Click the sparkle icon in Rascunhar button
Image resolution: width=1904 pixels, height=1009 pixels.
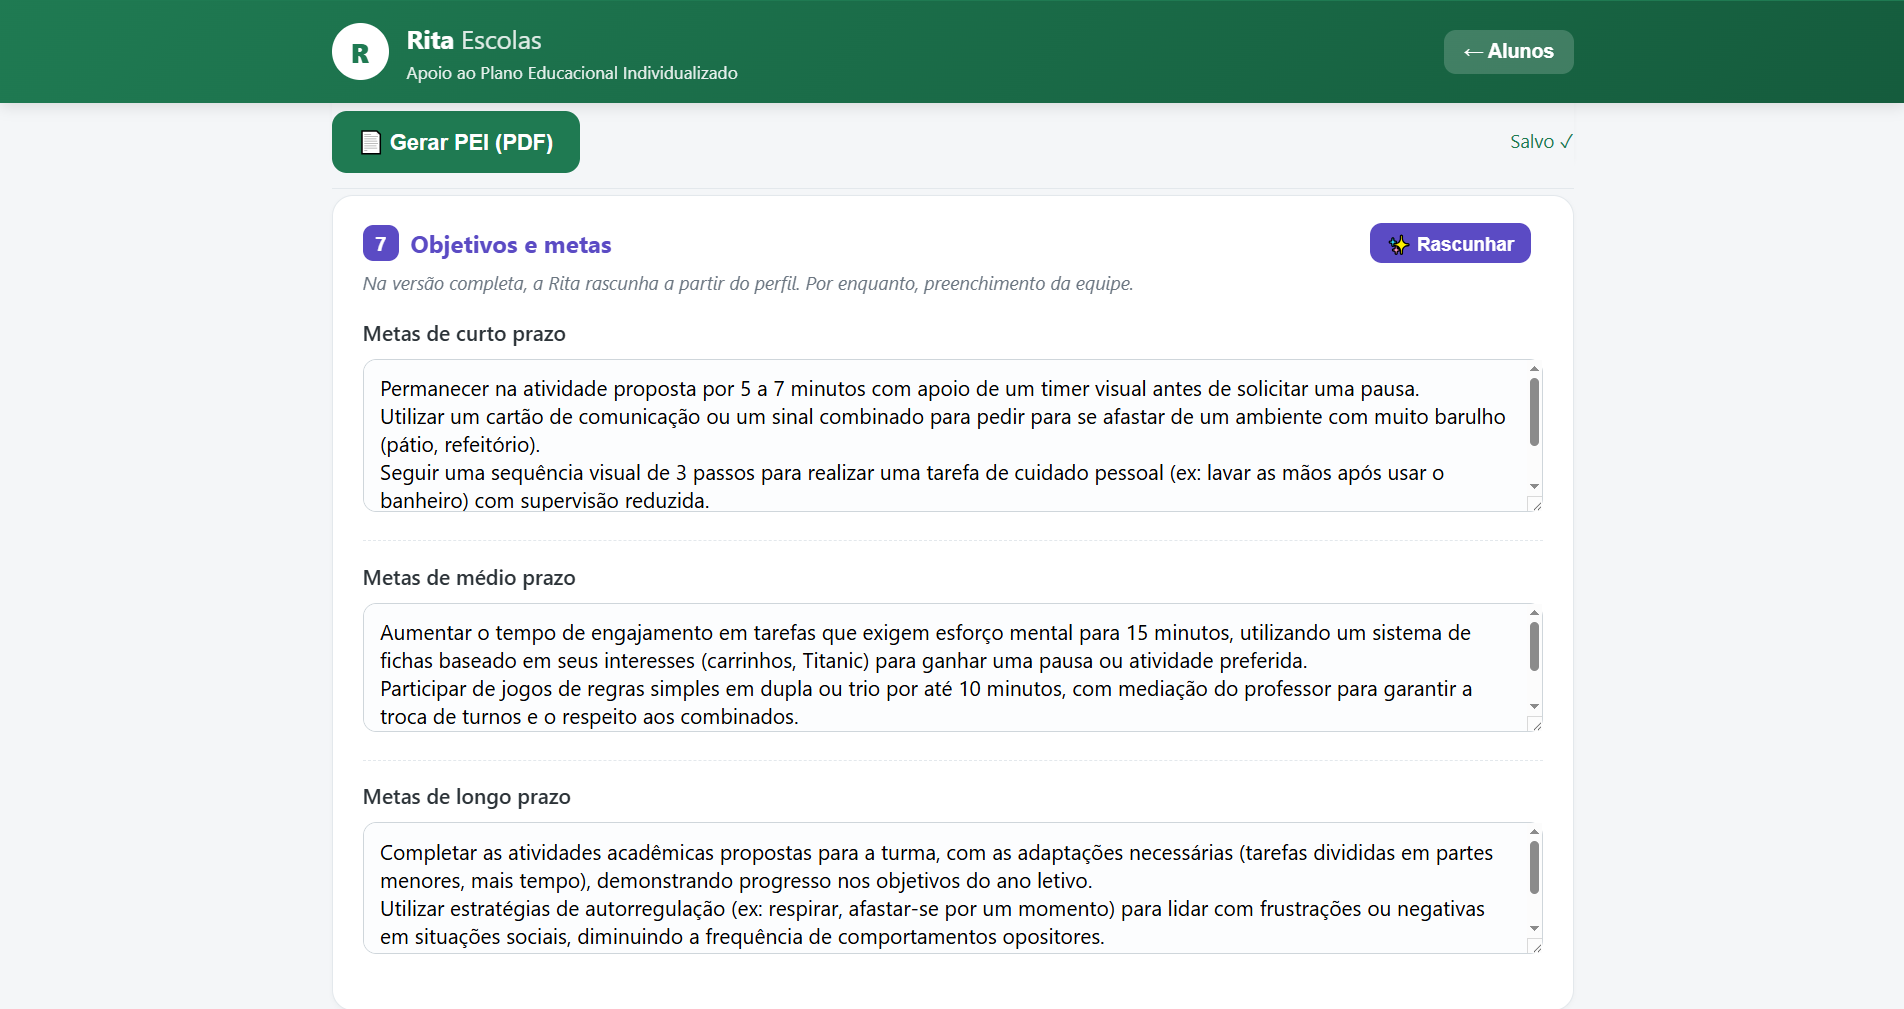1398,244
